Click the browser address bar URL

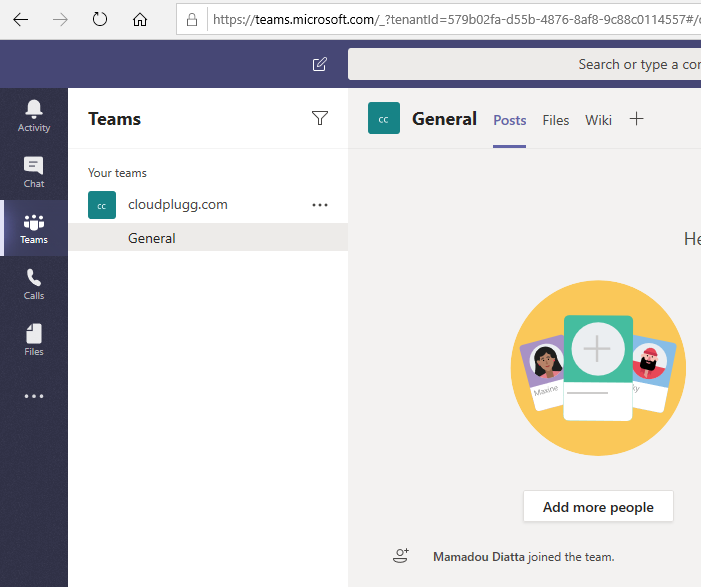456,19
